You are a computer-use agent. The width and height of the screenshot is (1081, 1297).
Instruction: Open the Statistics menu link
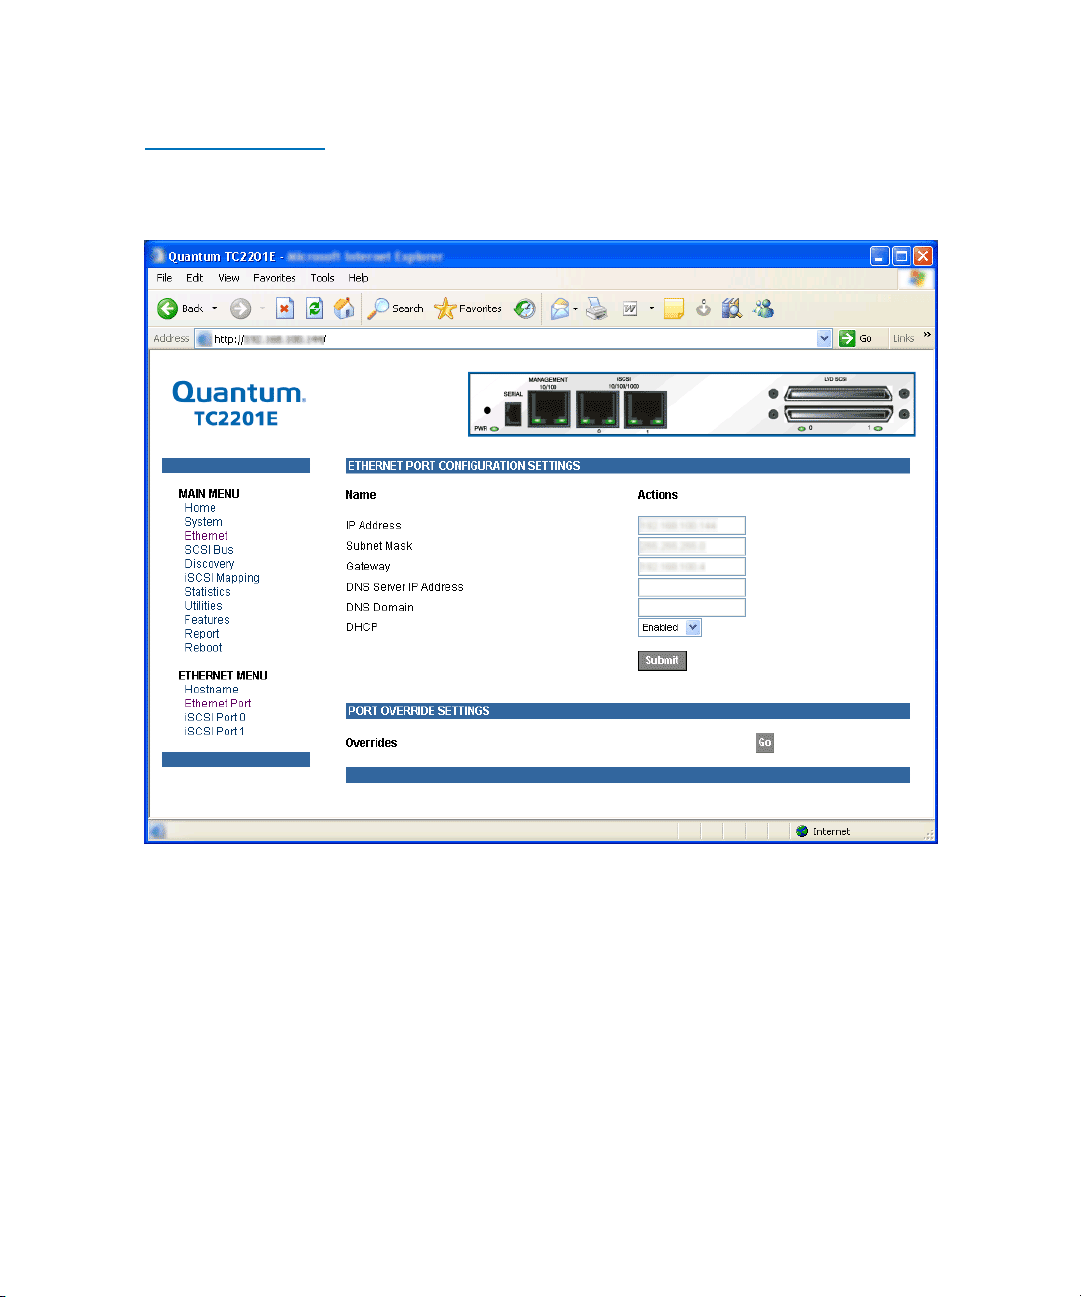pyautogui.click(x=207, y=592)
